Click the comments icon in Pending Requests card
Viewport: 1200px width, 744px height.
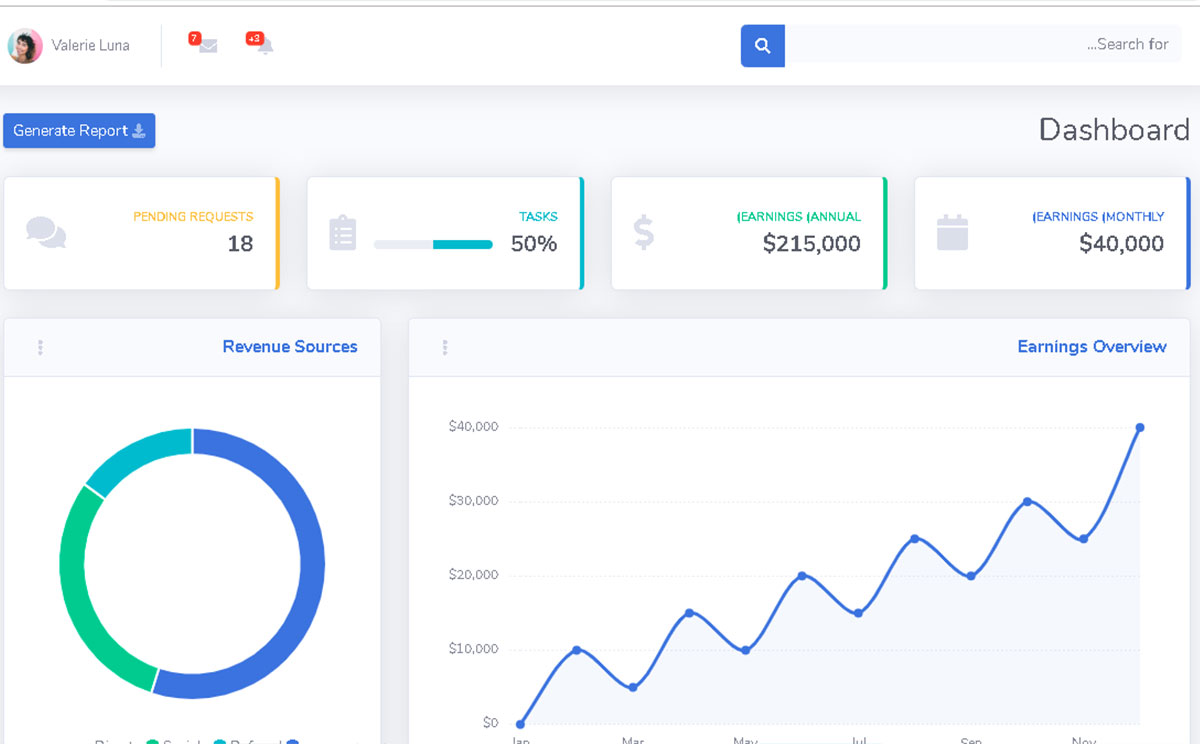pos(46,233)
